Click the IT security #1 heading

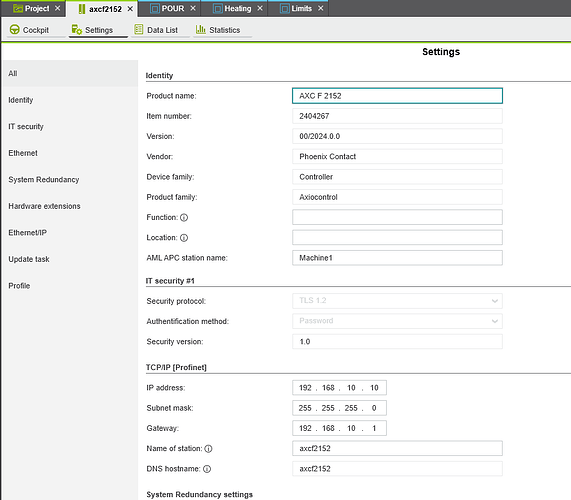click(x=170, y=281)
